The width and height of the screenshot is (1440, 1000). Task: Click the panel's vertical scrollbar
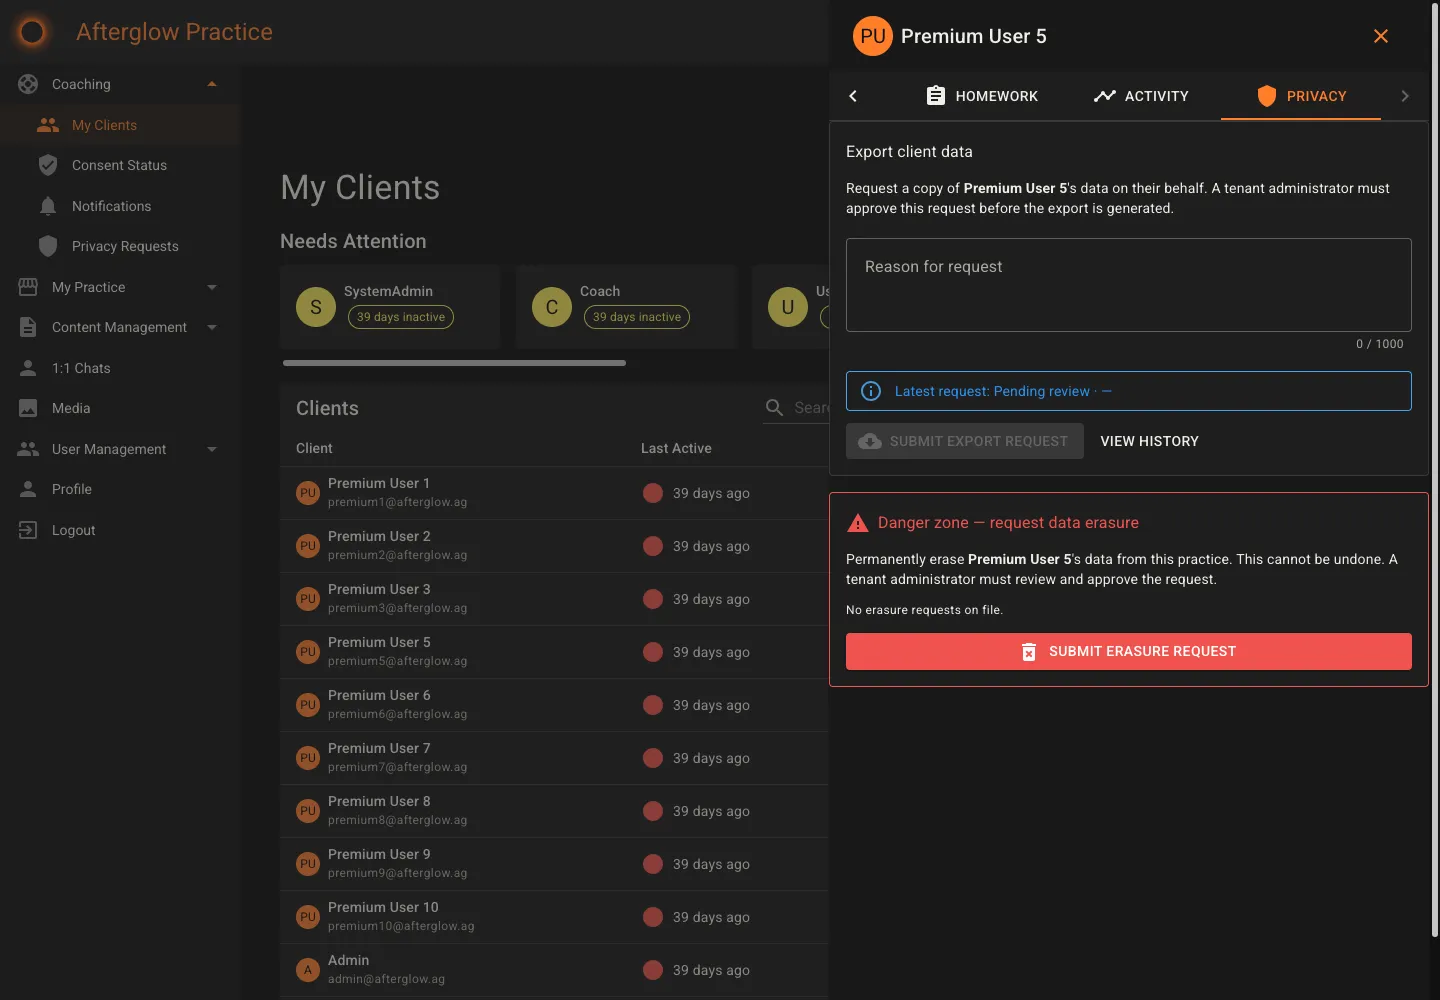click(x=1435, y=470)
